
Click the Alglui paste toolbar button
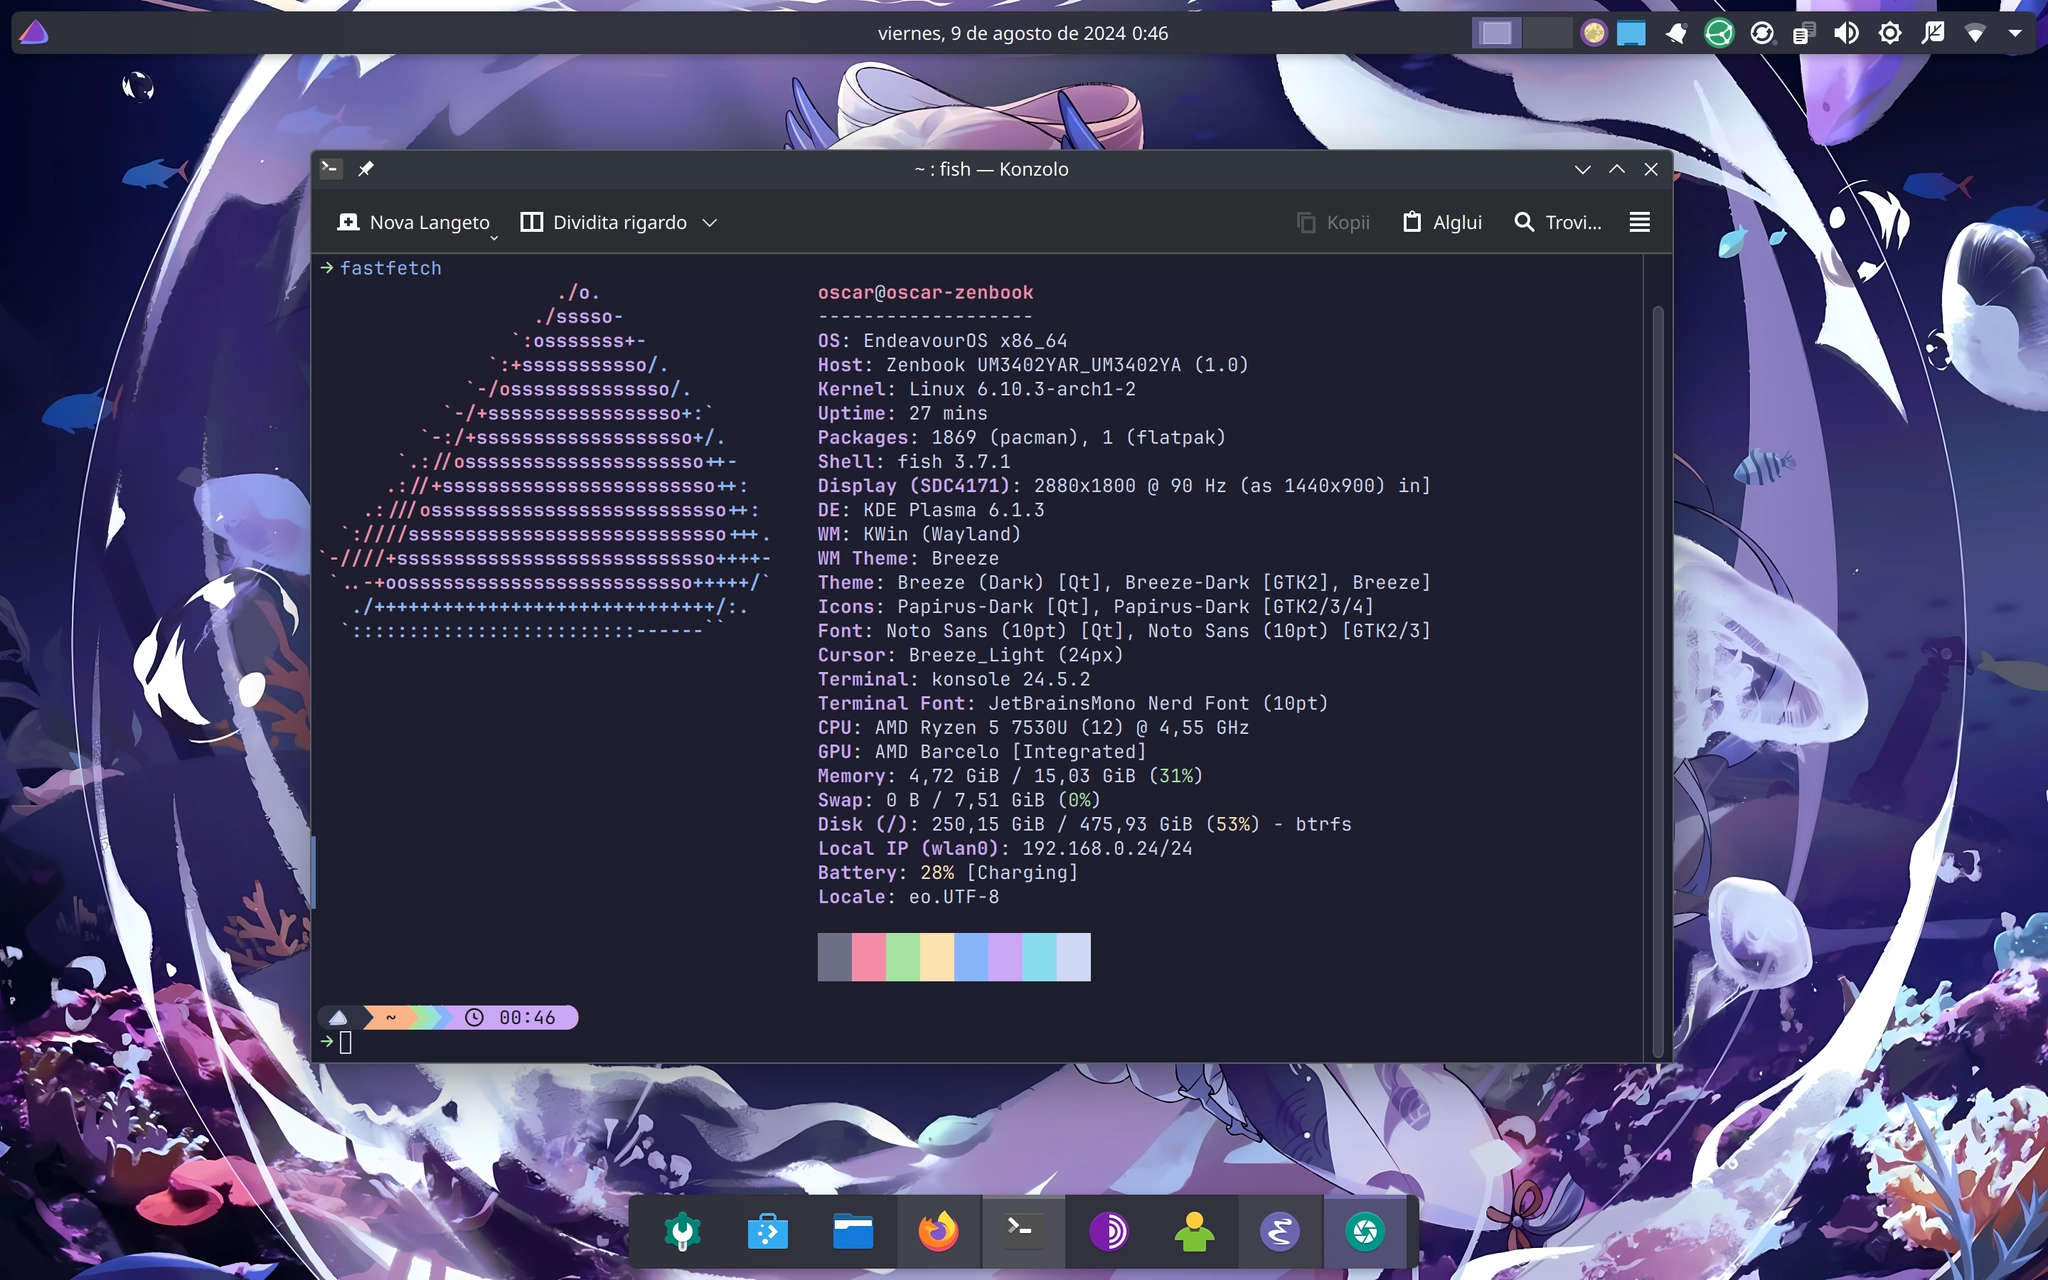pyautogui.click(x=1442, y=222)
